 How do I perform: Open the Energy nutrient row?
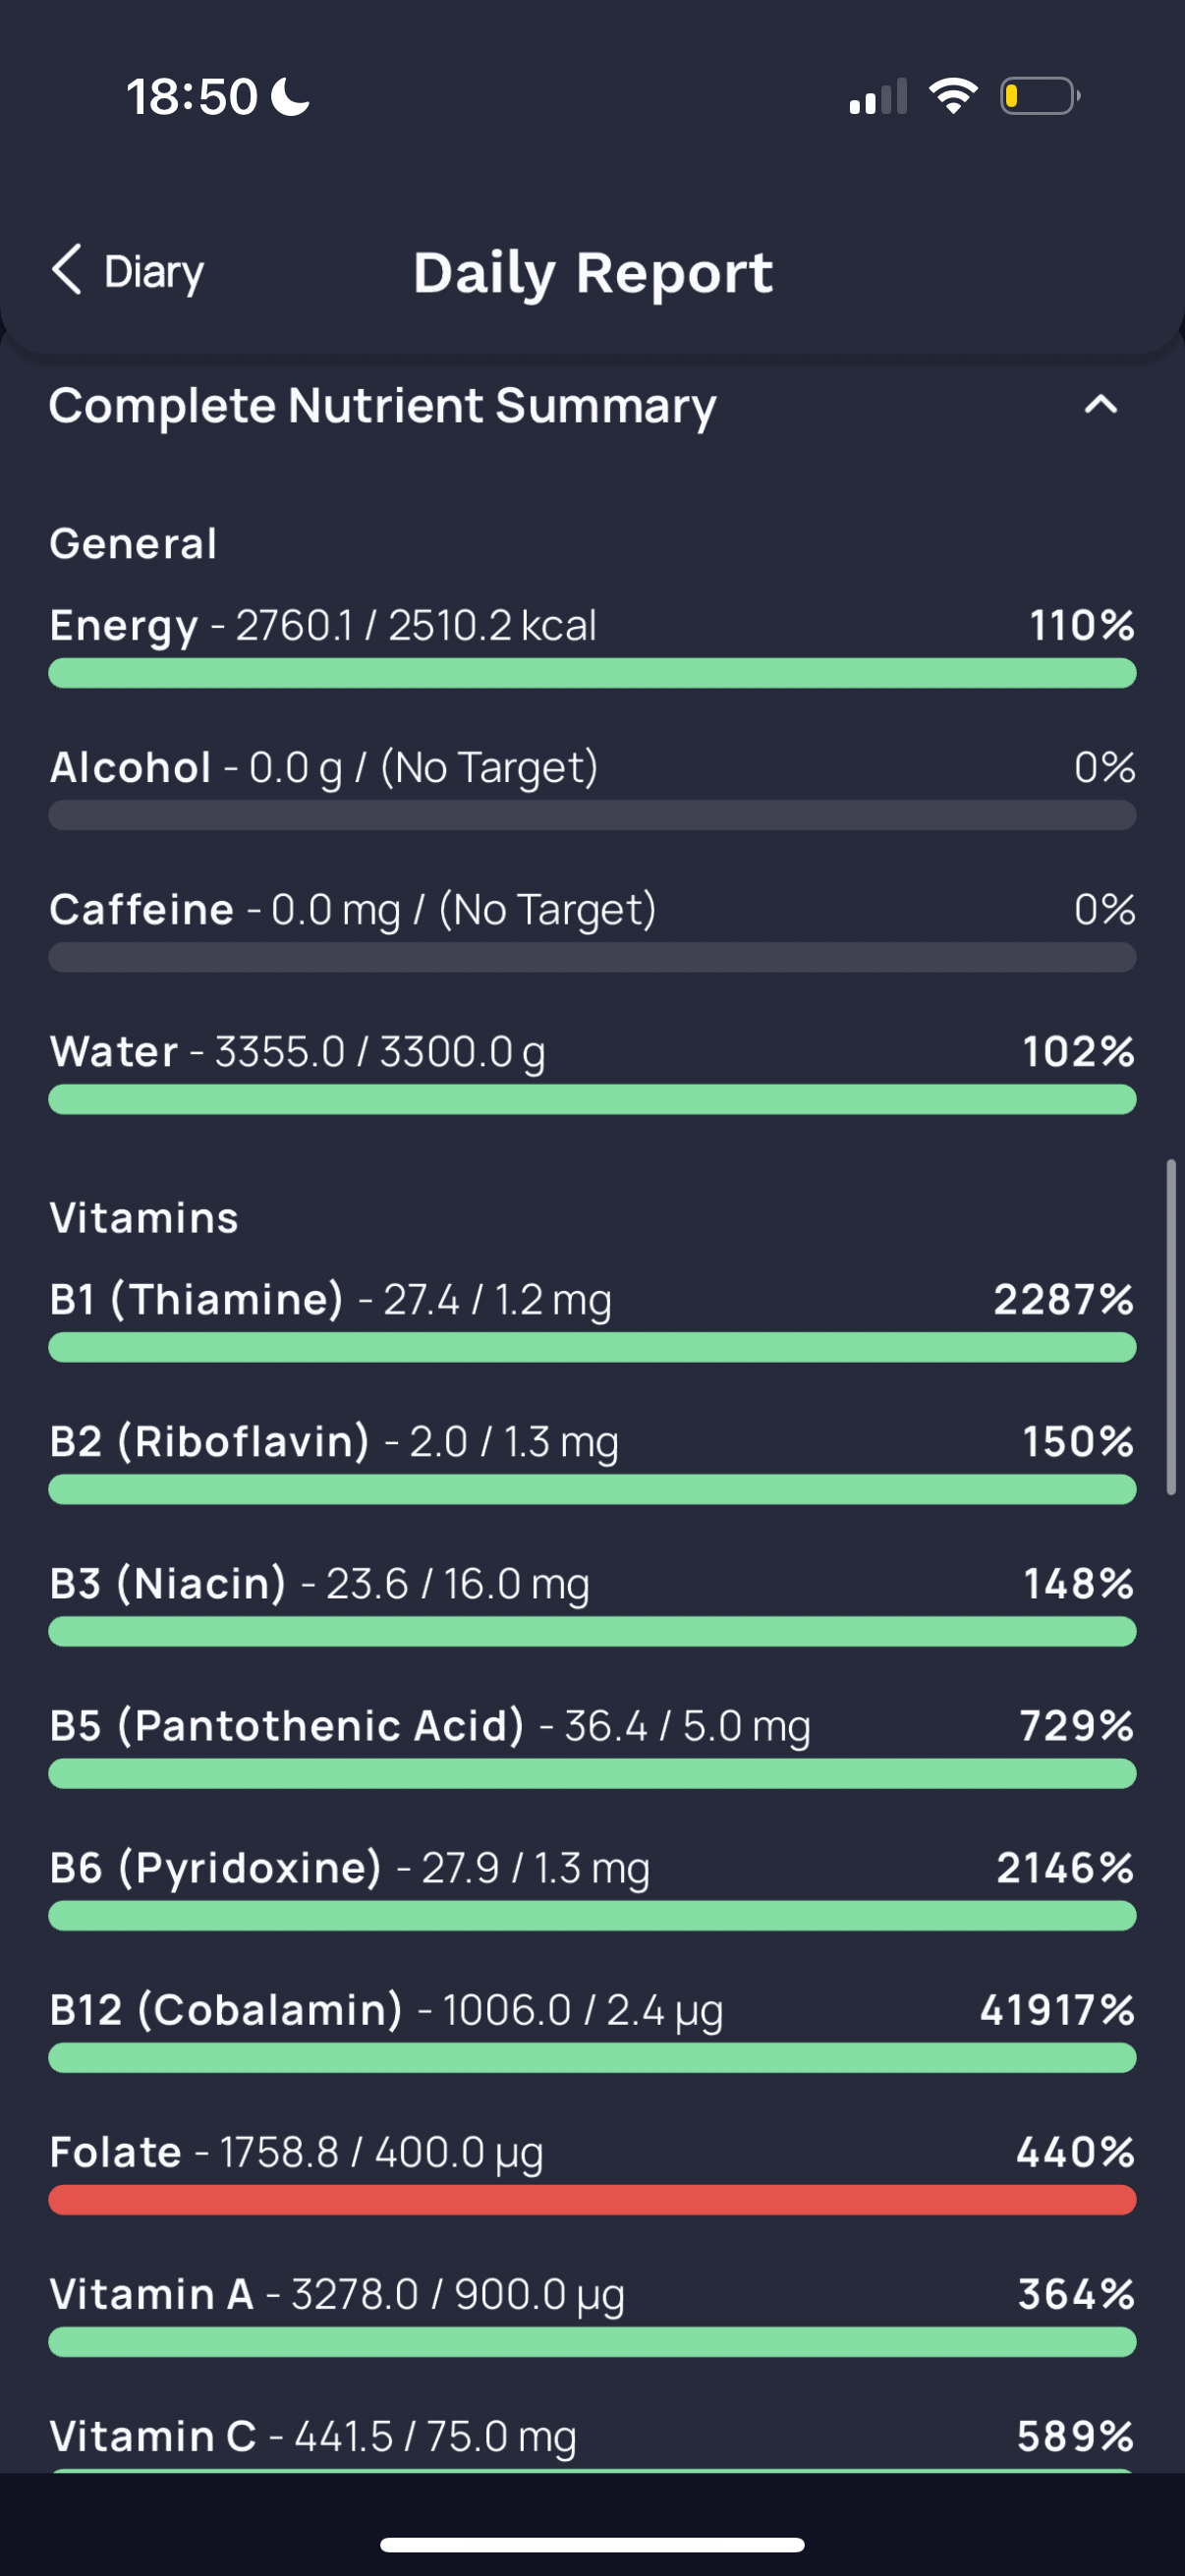[592, 645]
